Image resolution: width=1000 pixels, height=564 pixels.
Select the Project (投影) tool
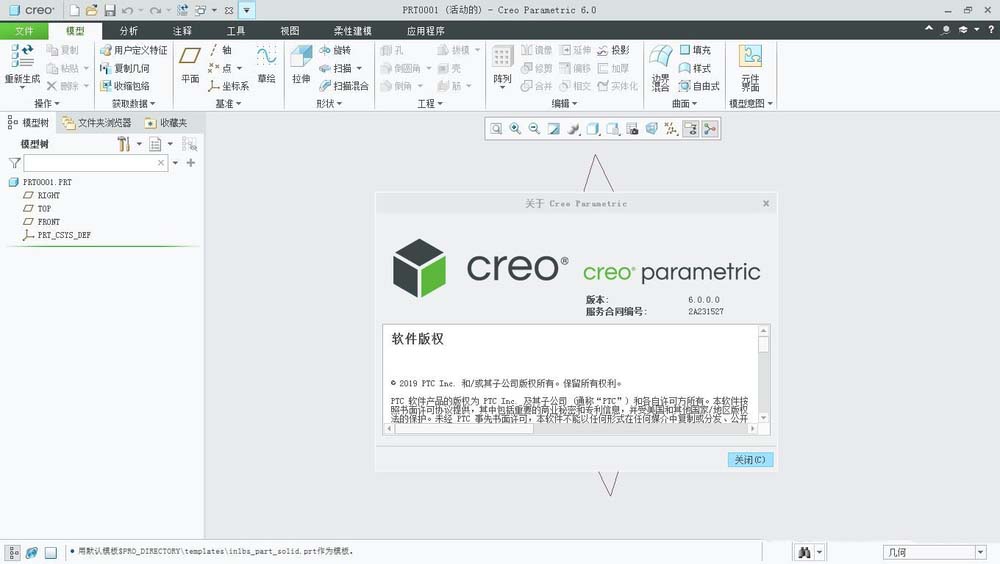click(614, 50)
